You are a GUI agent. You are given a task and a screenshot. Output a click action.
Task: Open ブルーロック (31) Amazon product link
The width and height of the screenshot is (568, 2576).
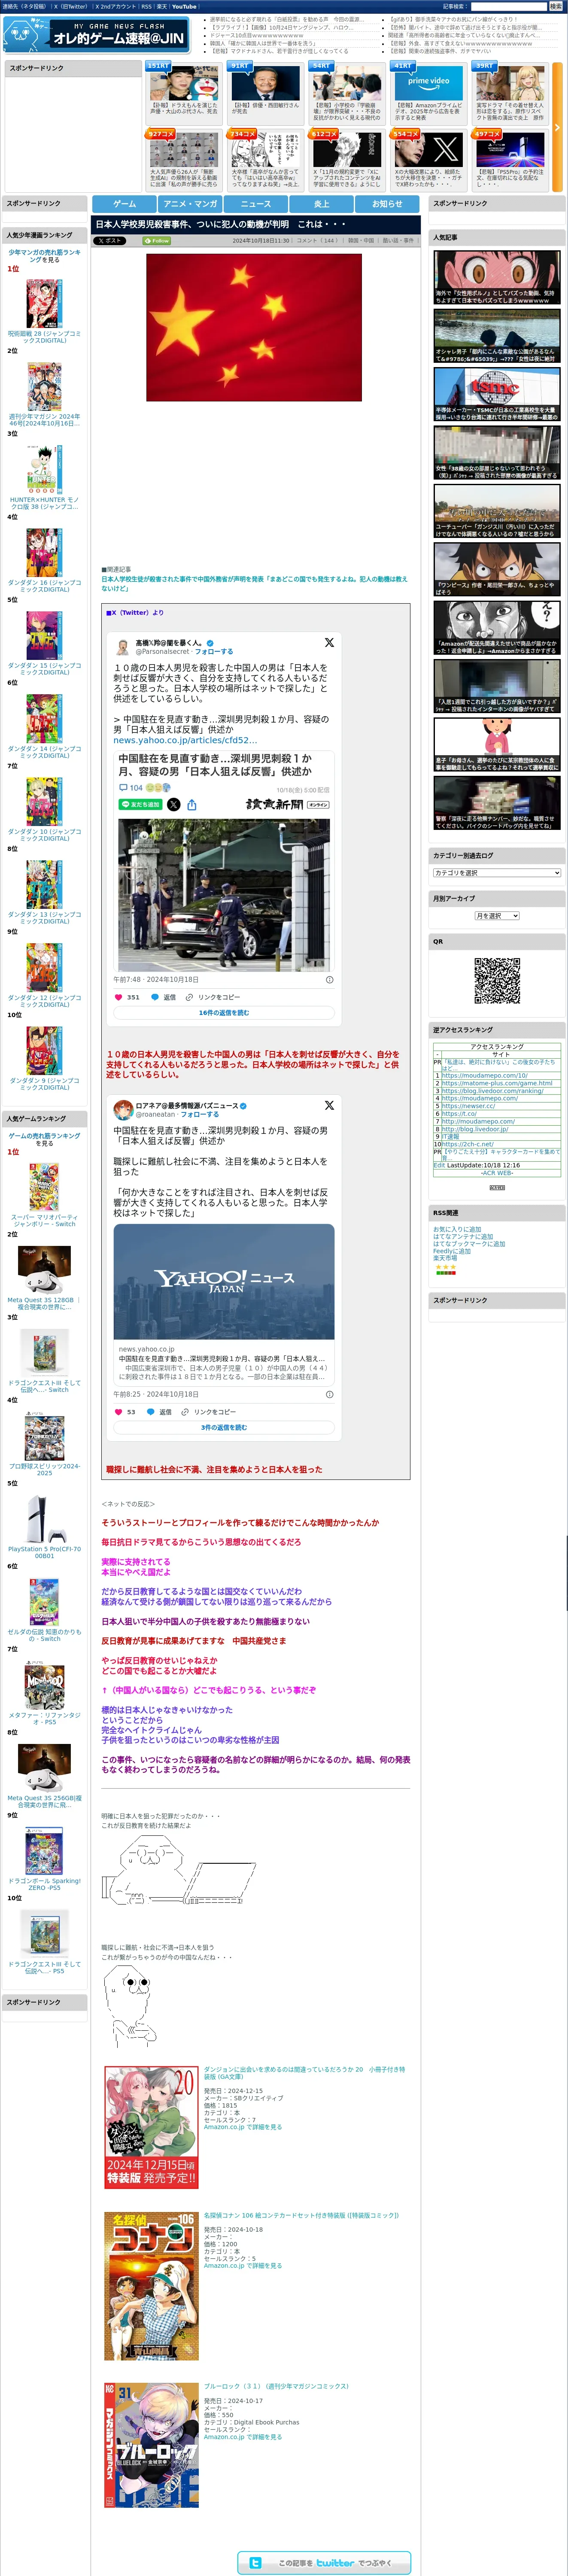[276, 2386]
